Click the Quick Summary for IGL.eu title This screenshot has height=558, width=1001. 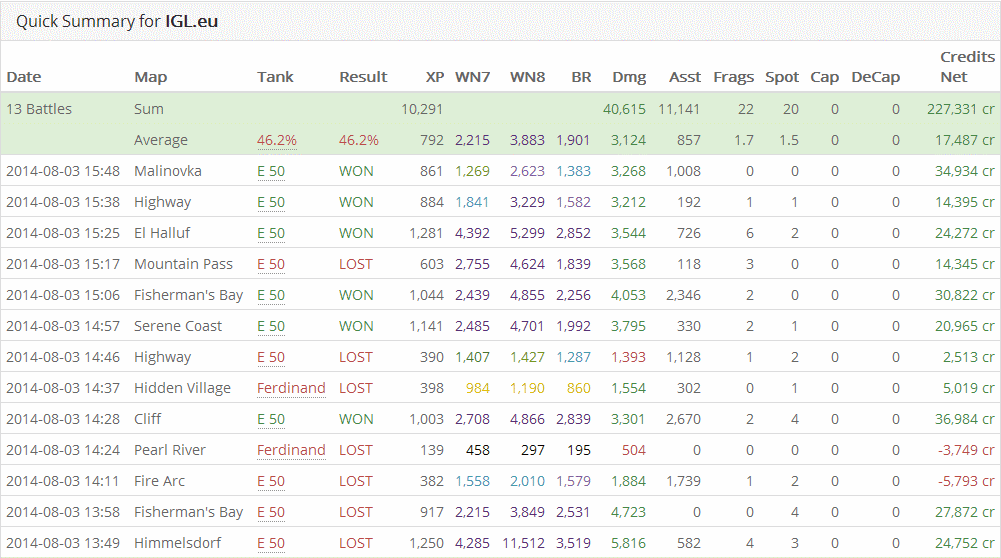pyautogui.click(x=117, y=21)
